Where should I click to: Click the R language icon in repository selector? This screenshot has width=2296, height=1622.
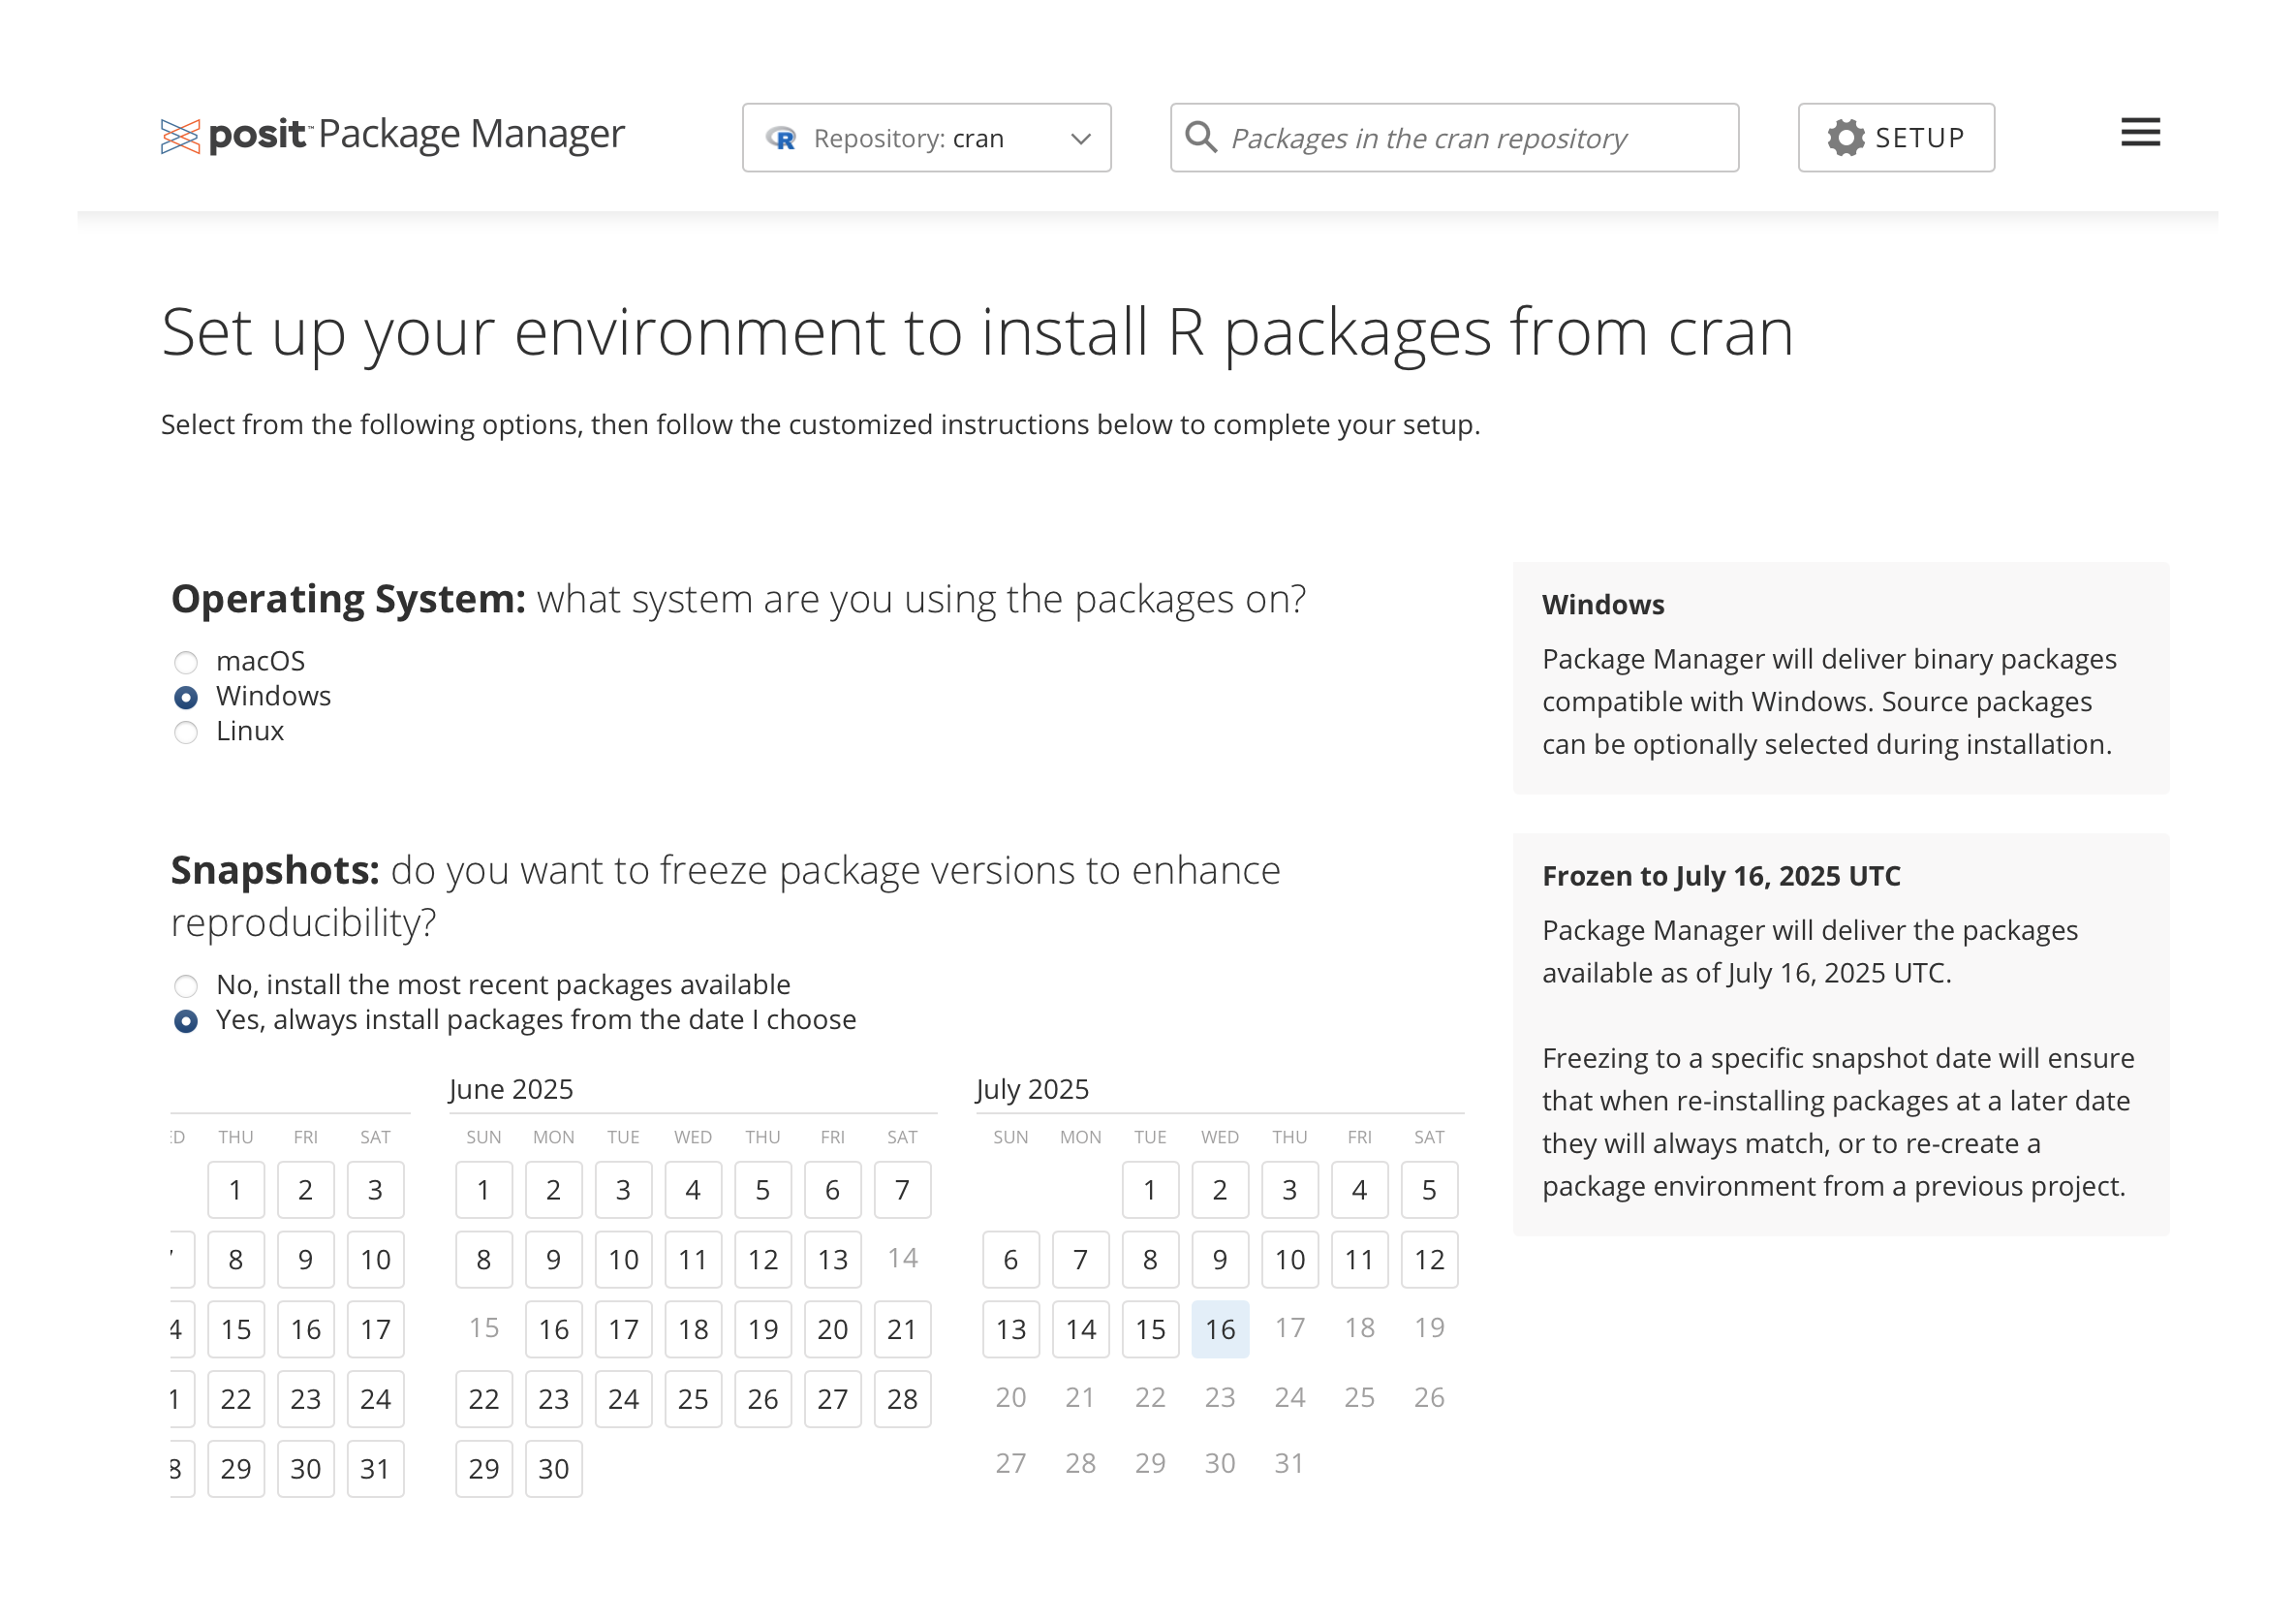click(x=782, y=139)
